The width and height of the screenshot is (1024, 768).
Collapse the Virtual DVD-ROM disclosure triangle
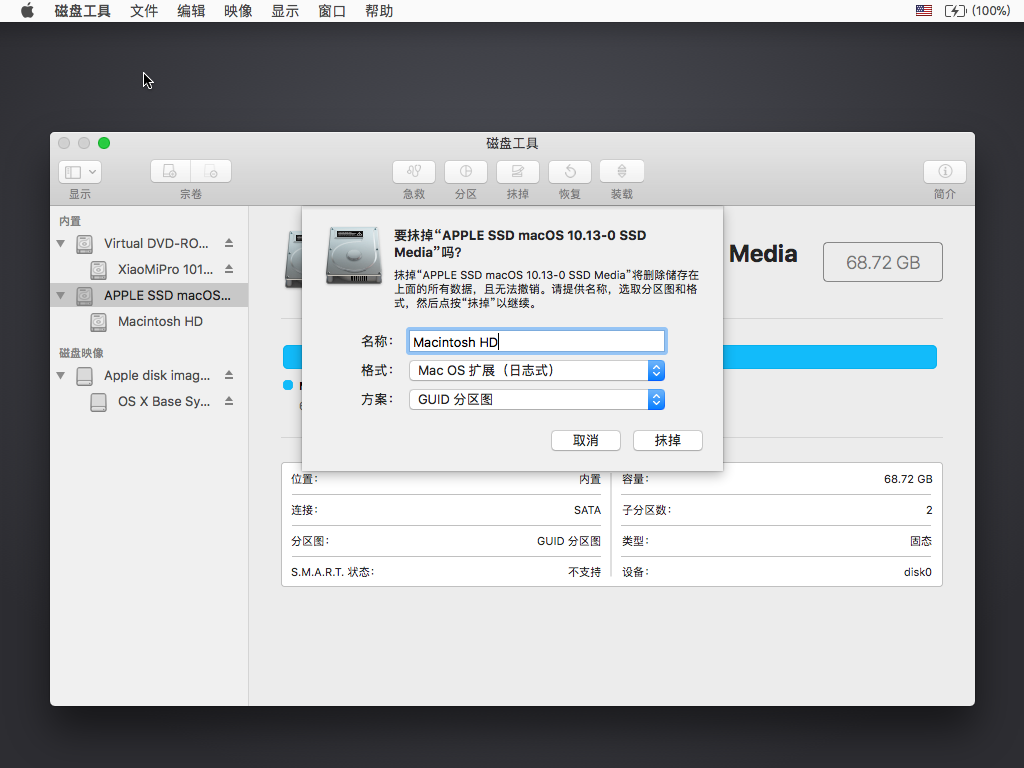(x=61, y=243)
